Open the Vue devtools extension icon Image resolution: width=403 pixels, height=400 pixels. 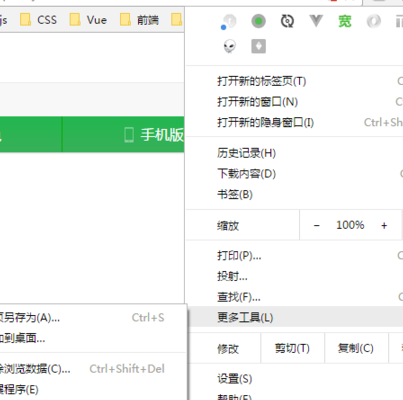(316, 21)
